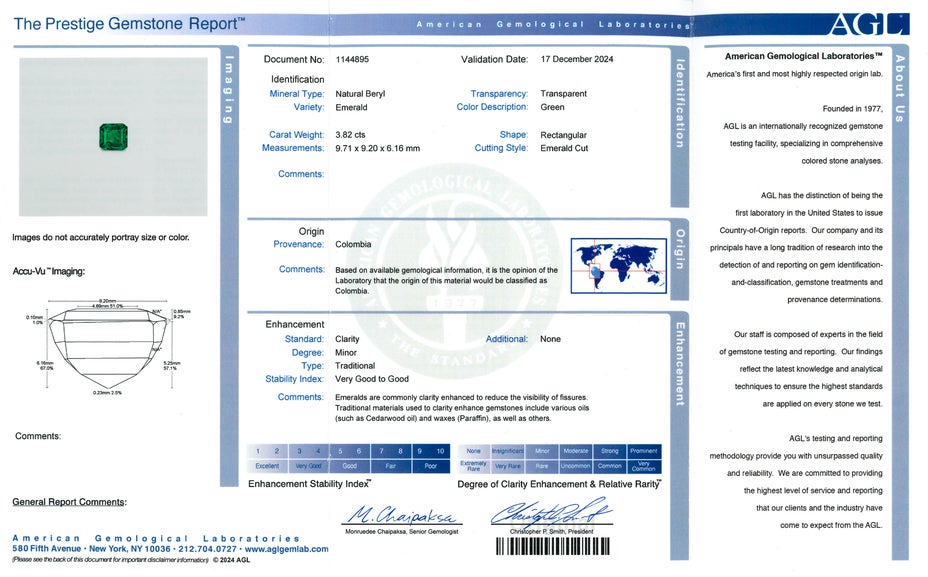Click the barcode under the president's signature

tap(552, 546)
